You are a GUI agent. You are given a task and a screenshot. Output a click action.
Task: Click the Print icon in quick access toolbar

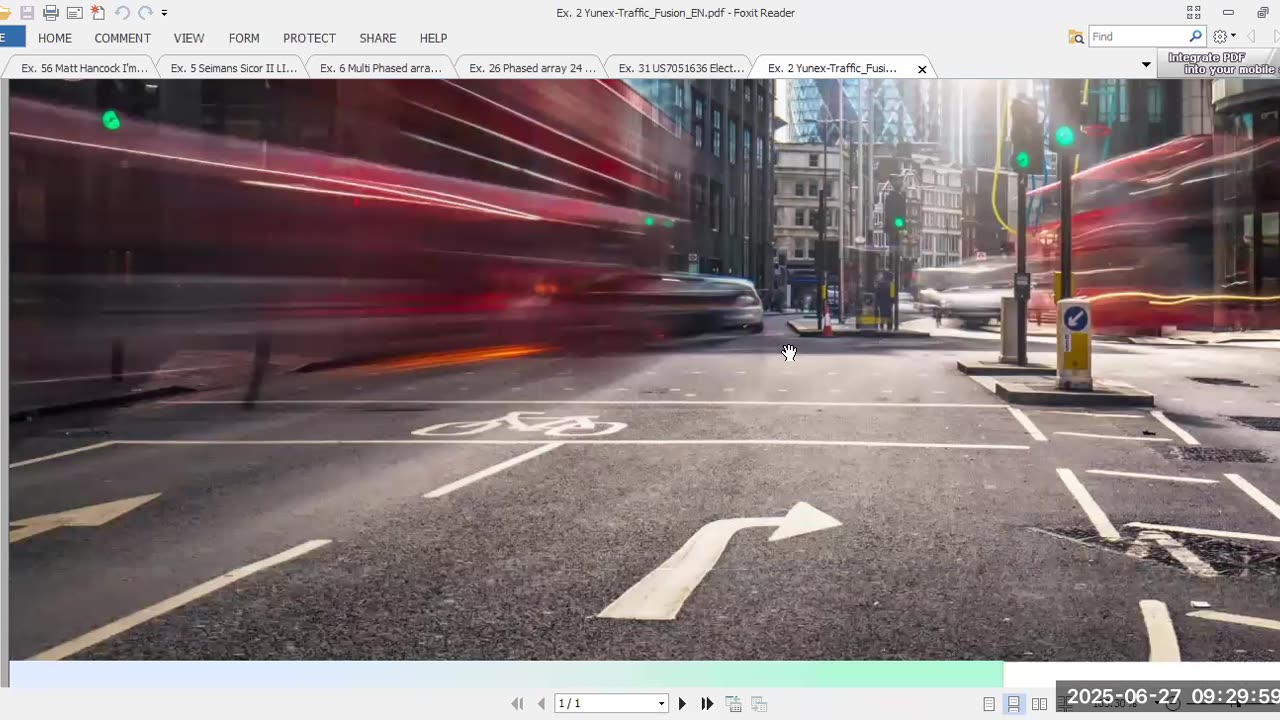51,13
